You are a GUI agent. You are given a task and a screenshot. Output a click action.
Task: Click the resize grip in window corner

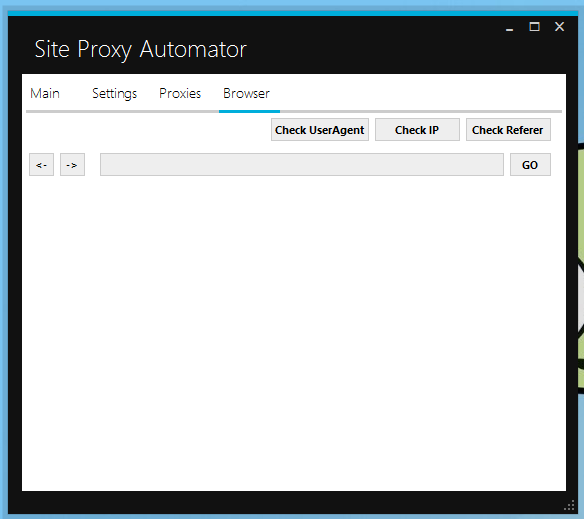(569, 506)
